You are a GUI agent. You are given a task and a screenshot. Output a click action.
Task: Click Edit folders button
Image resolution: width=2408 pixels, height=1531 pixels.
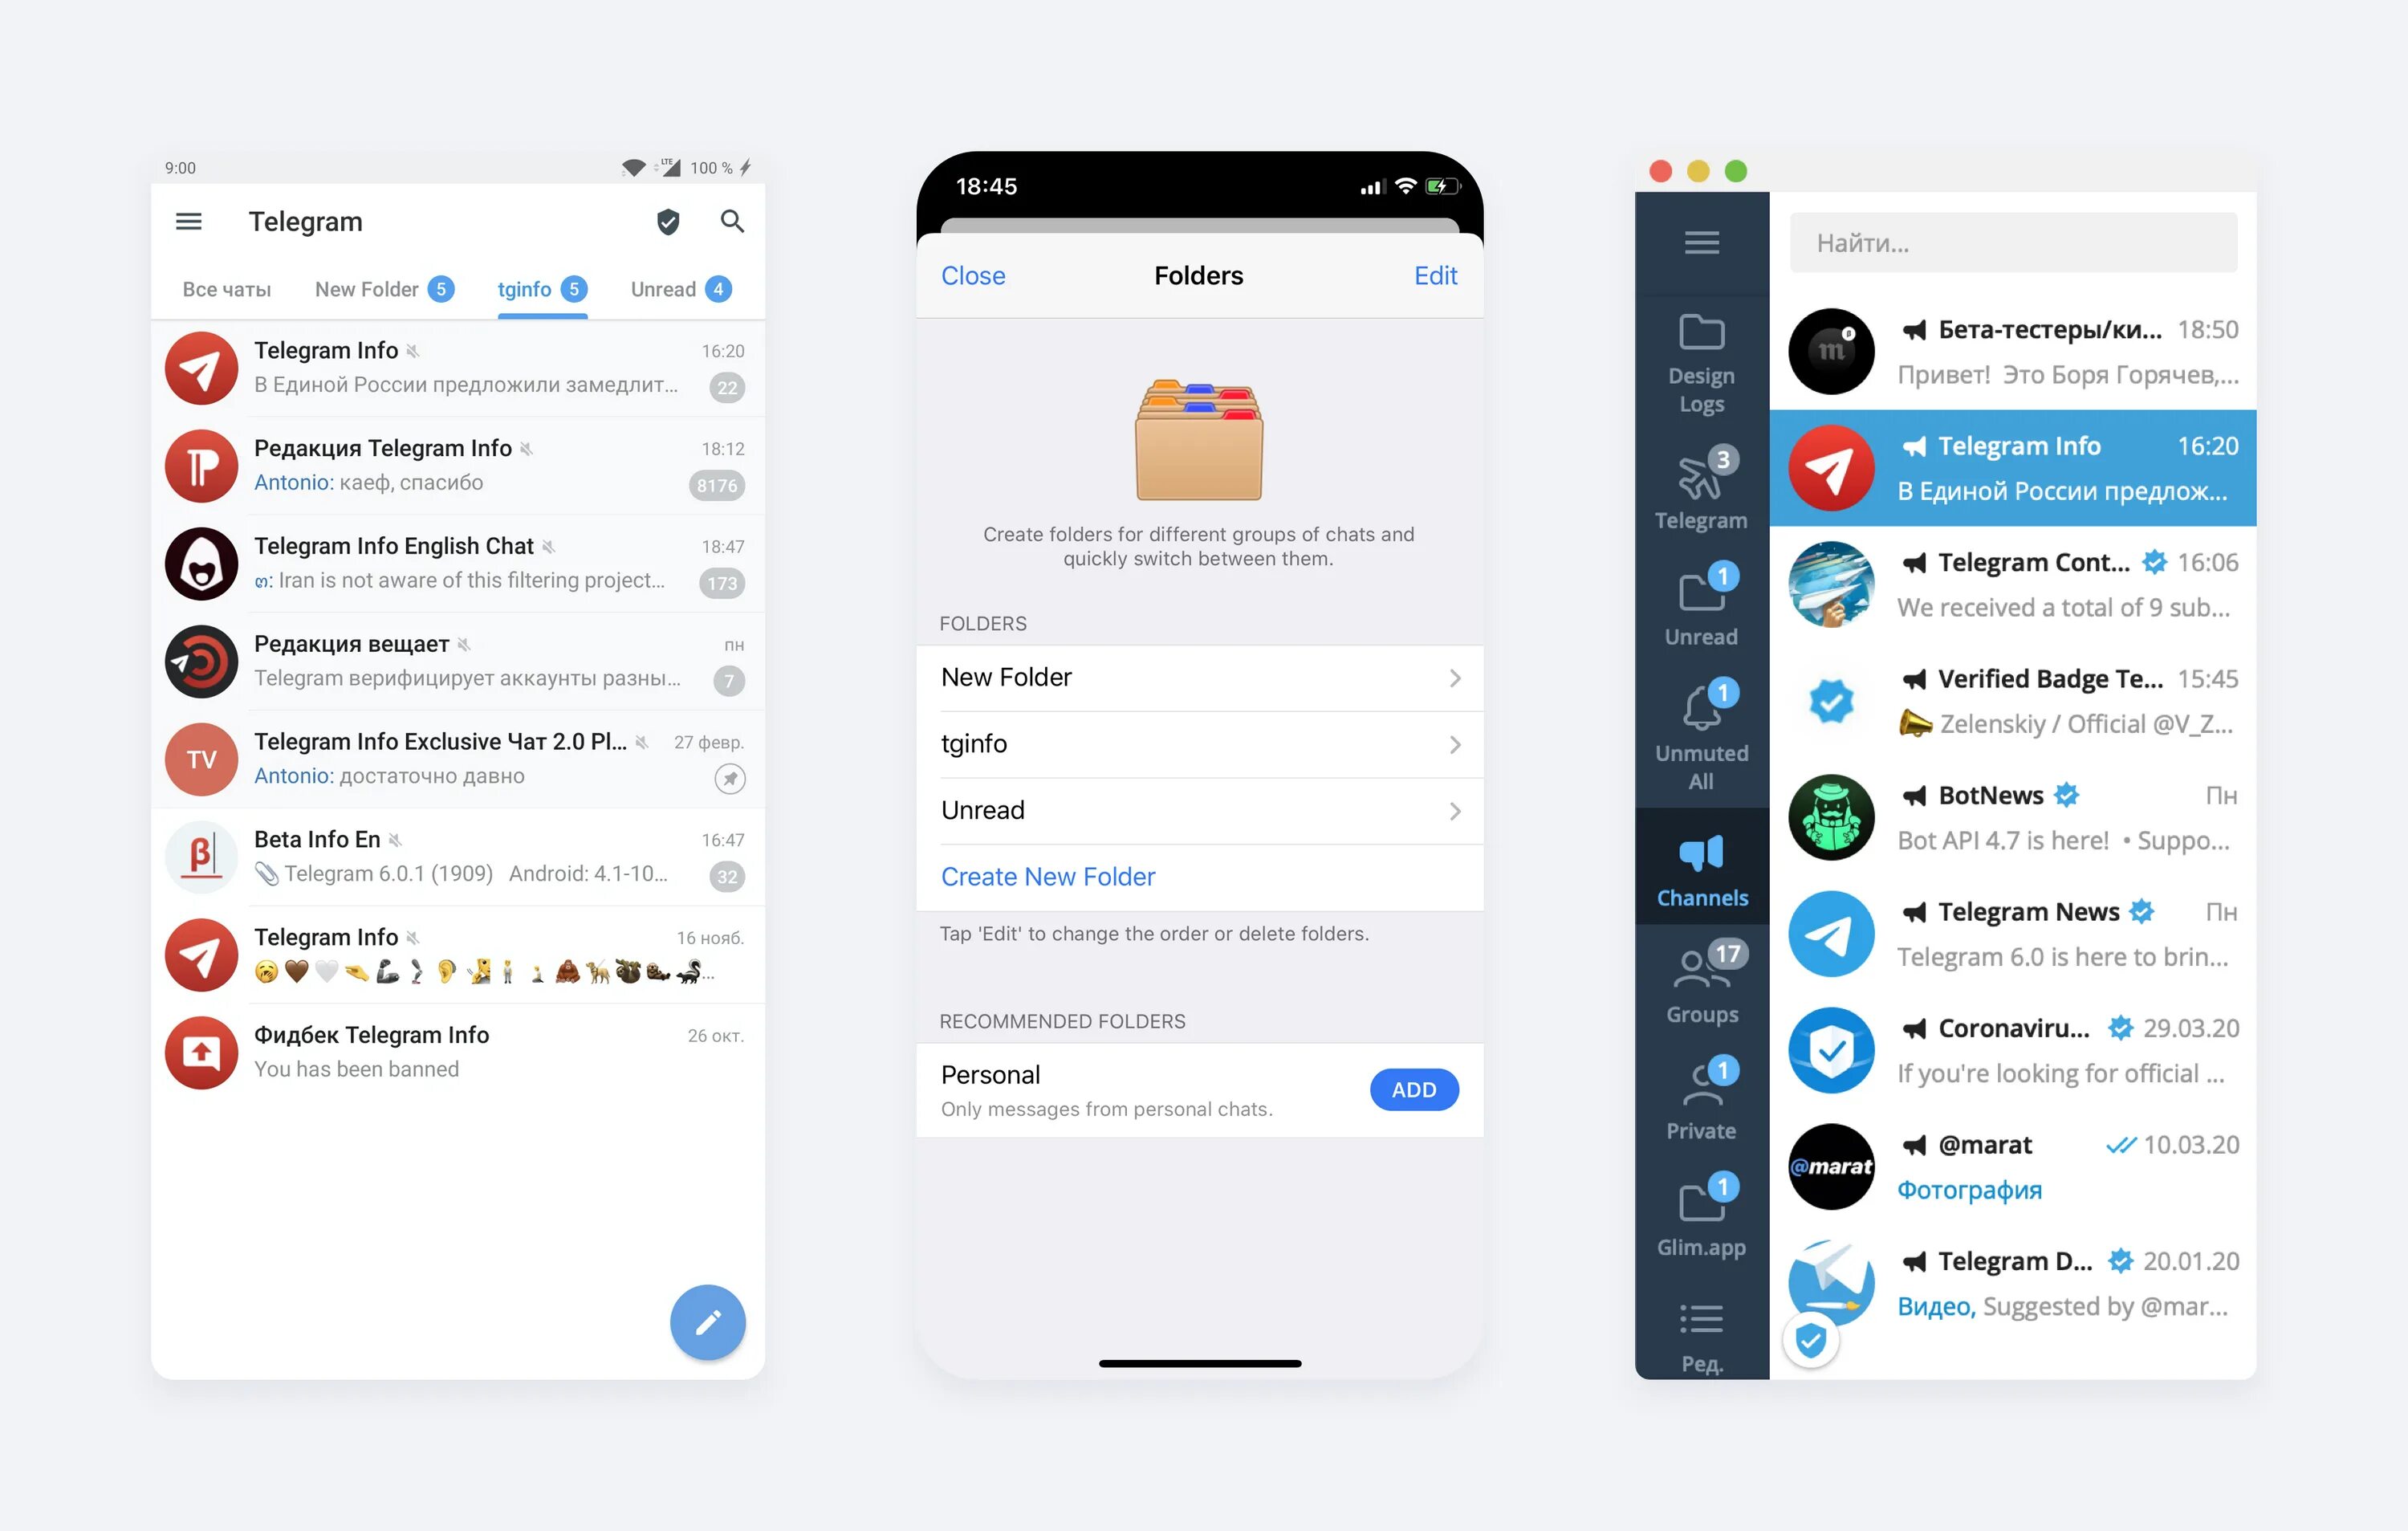tap(1438, 274)
